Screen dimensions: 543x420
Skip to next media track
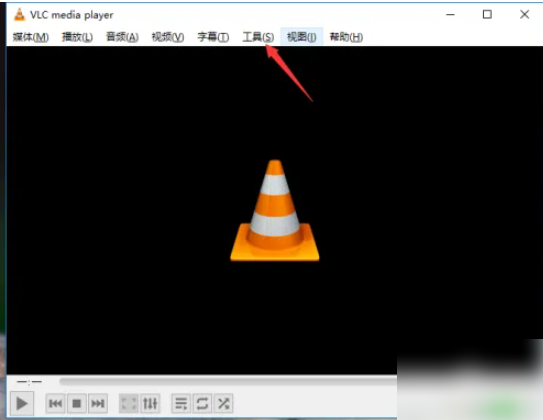tap(98, 403)
